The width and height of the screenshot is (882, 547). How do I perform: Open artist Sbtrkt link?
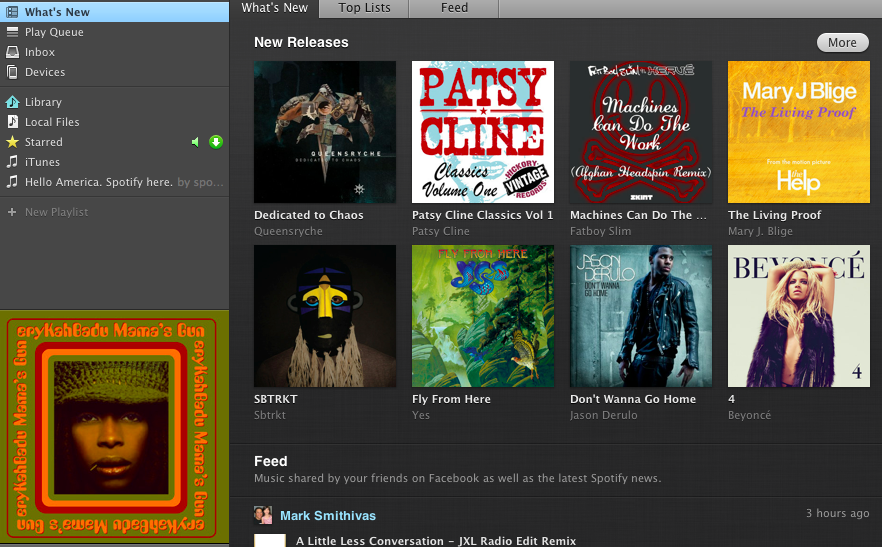pyautogui.click(x=269, y=415)
